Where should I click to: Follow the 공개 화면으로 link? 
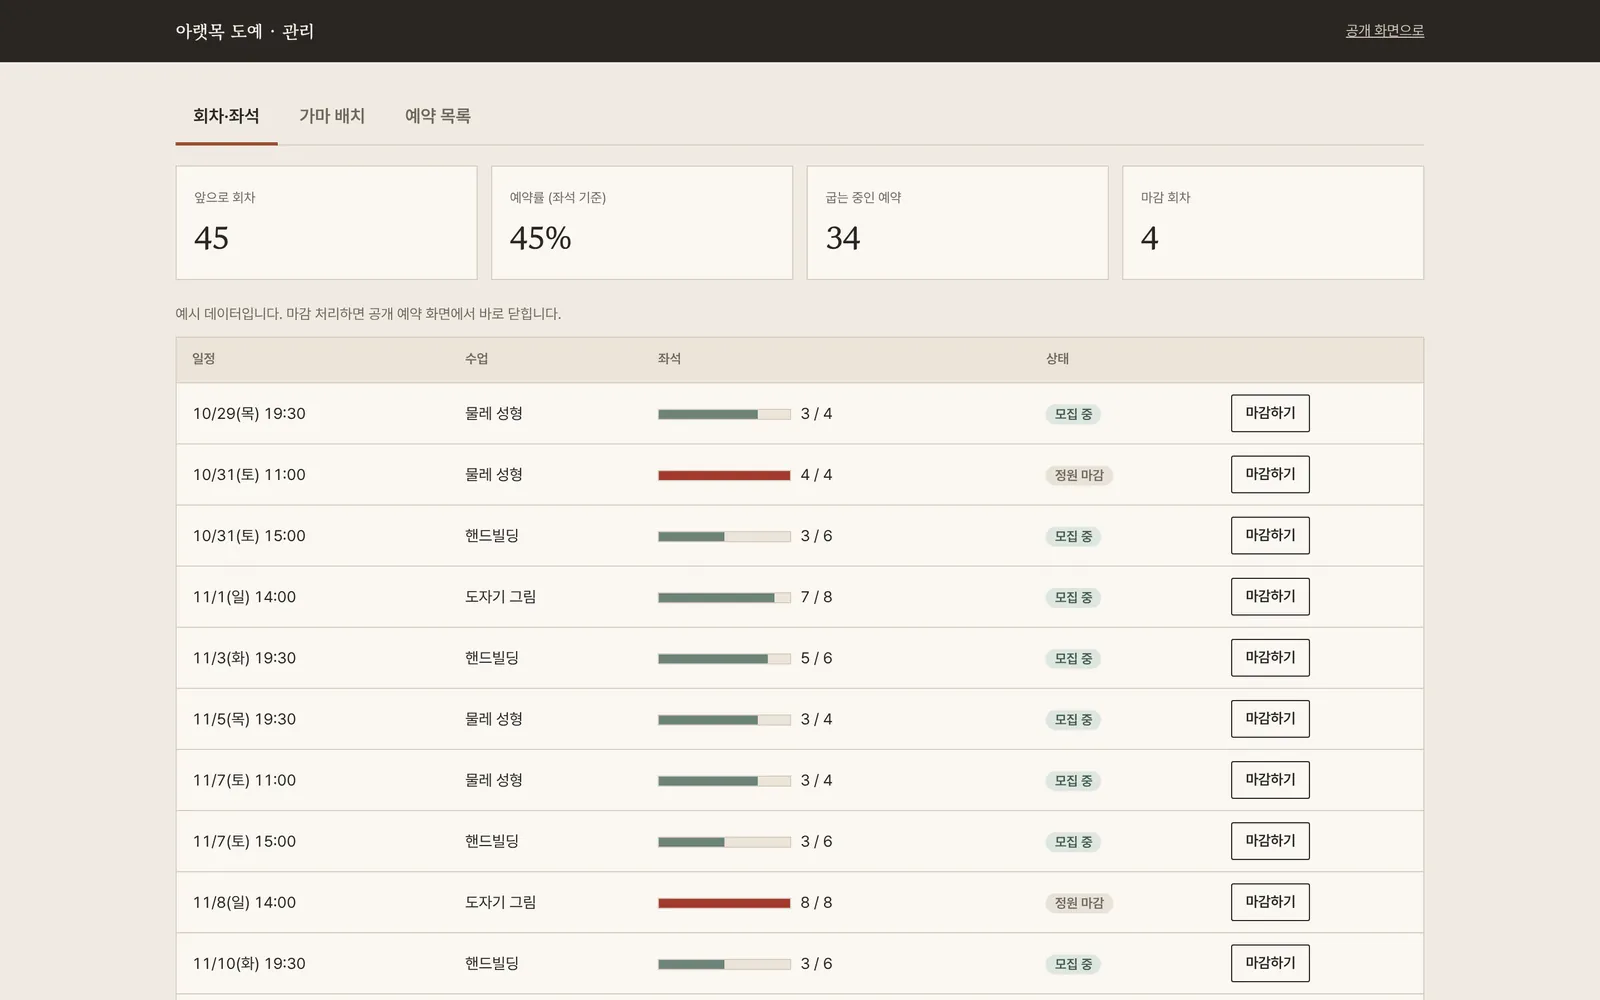pos(1384,31)
